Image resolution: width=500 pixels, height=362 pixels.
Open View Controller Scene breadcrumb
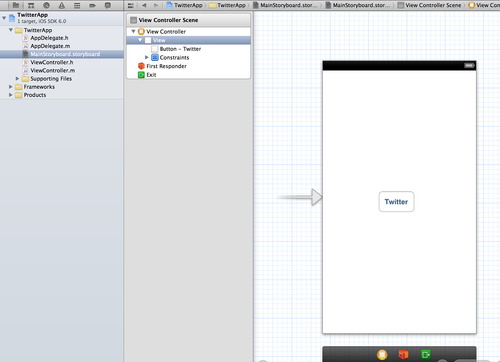[430, 5]
